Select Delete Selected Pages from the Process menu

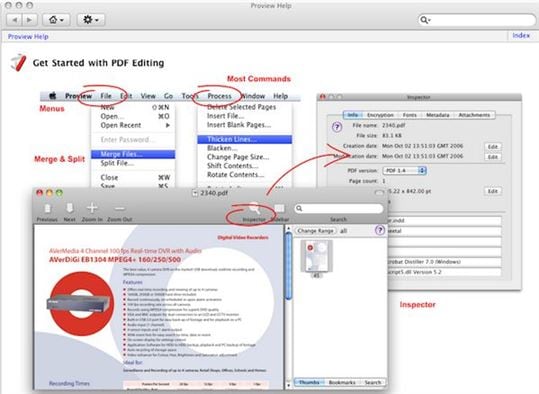pyautogui.click(x=245, y=107)
